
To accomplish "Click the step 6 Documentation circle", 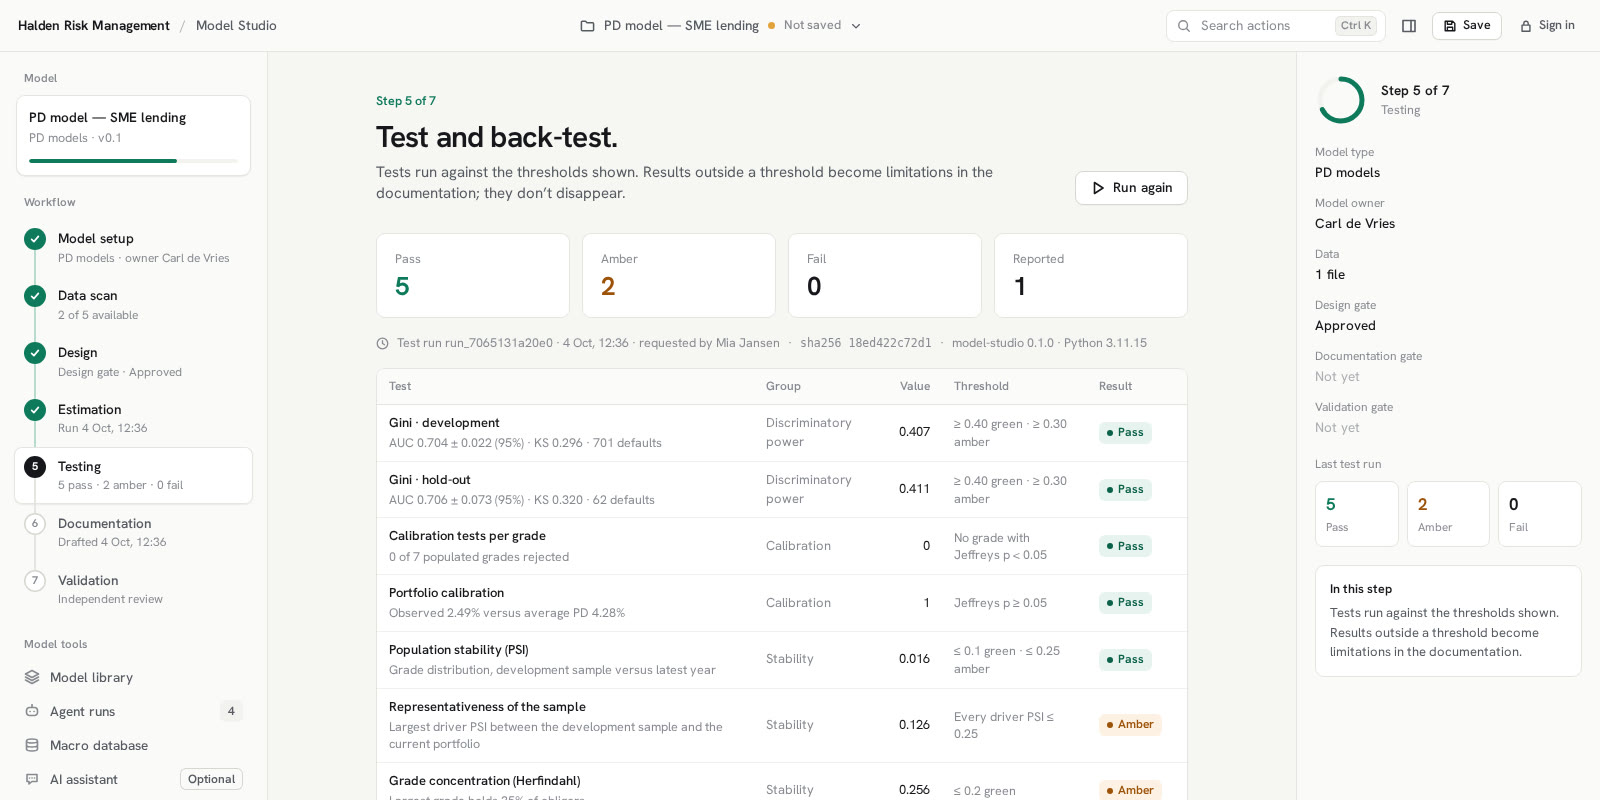I will click(35, 524).
